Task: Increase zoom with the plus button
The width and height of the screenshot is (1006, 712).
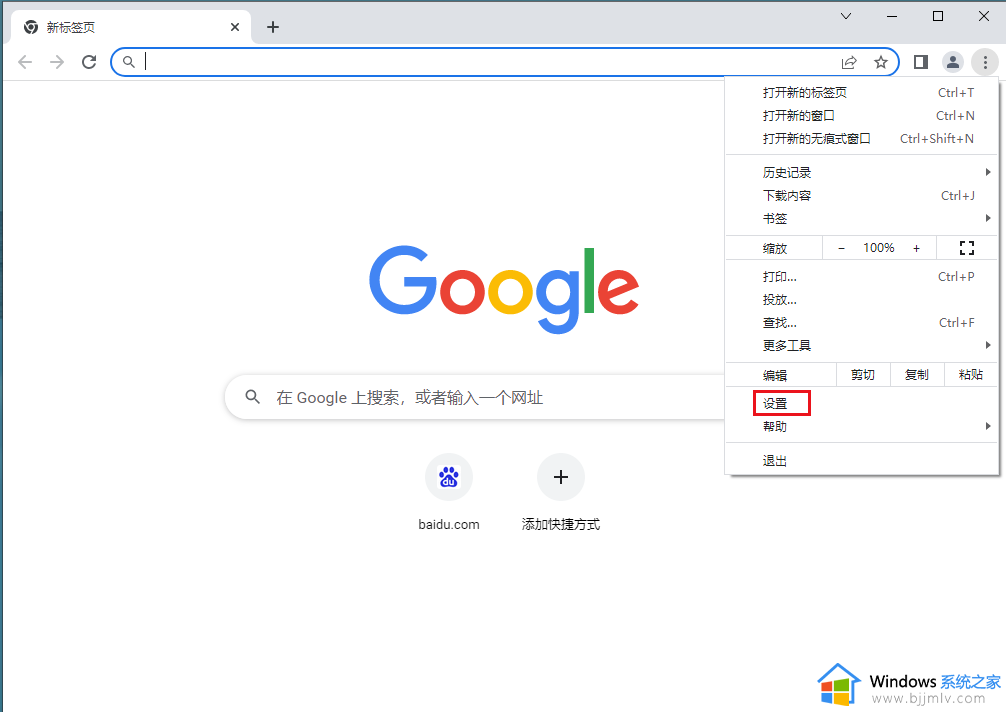Action: coord(916,248)
